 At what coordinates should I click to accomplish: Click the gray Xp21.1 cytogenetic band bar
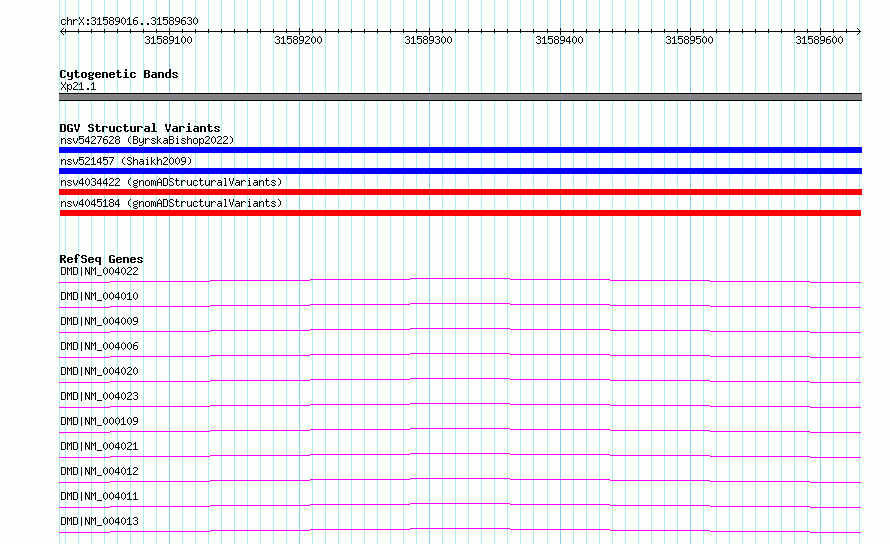pos(460,97)
